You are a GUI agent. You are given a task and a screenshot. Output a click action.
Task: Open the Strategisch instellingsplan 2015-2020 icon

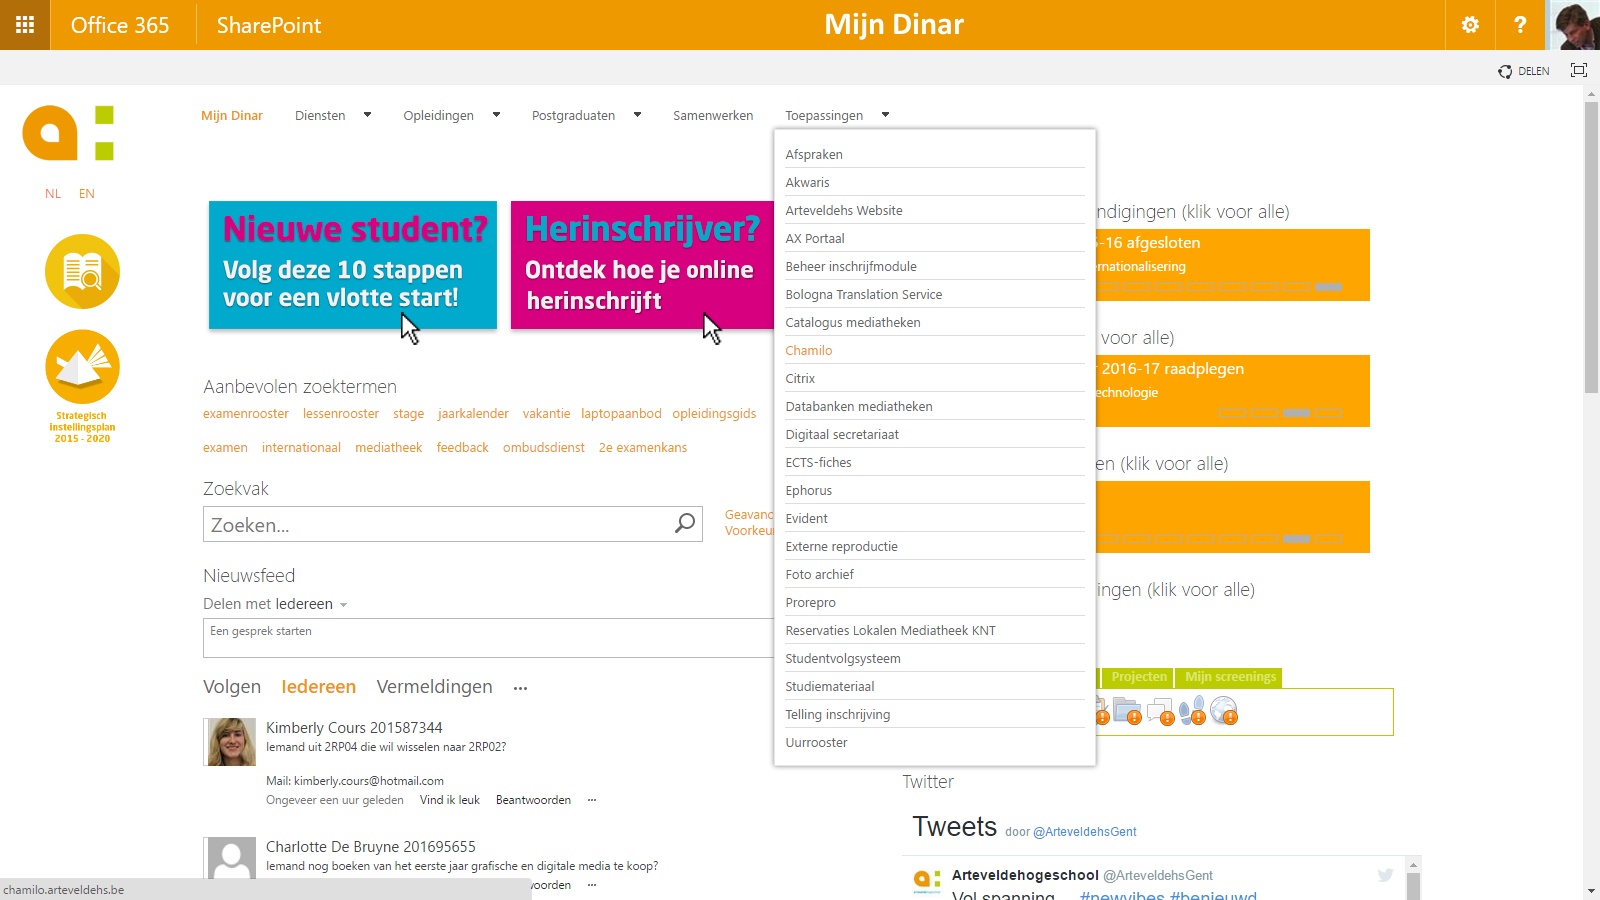[82, 386]
